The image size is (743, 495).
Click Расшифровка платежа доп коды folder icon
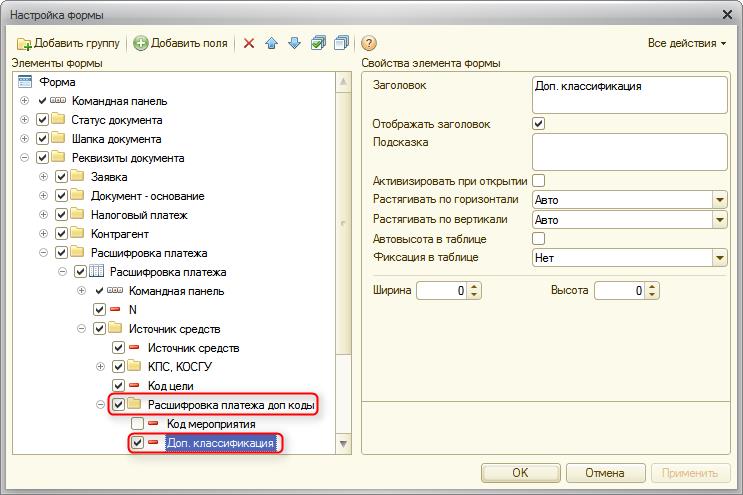[134, 404]
